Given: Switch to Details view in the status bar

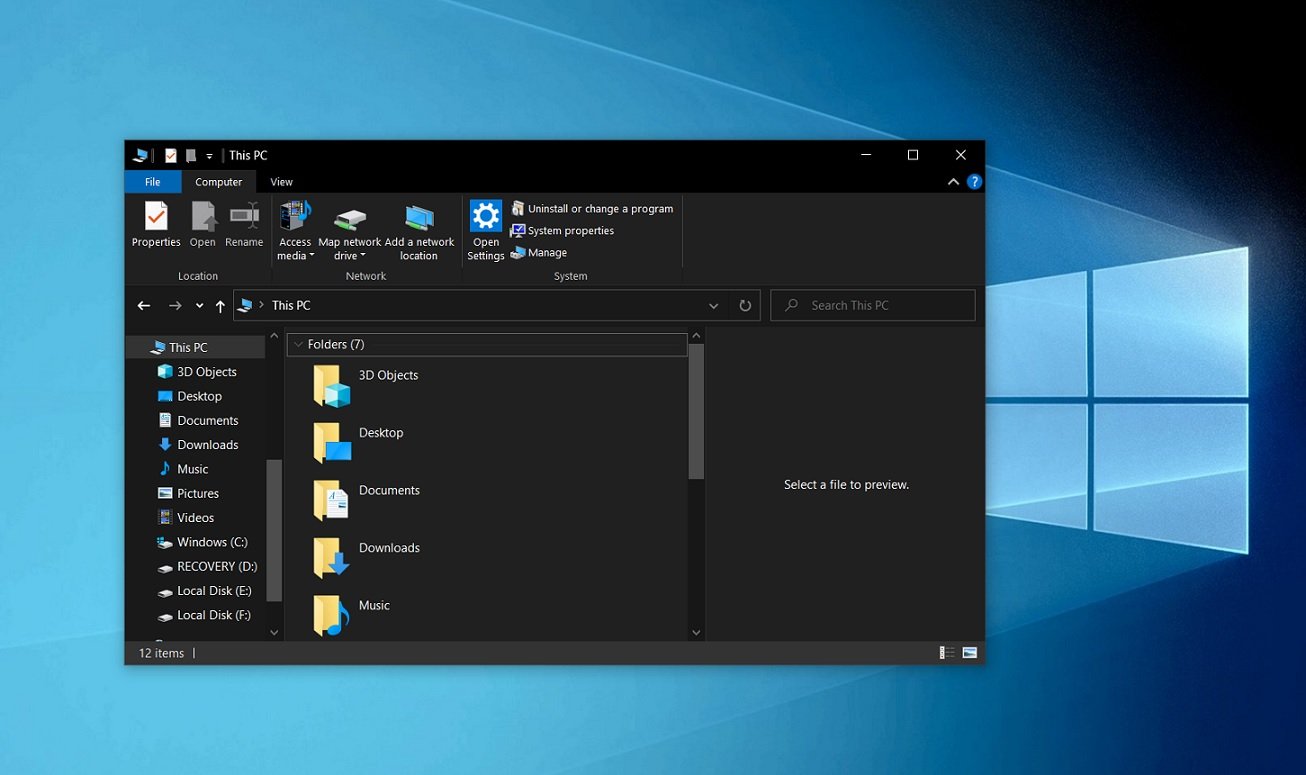Looking at the screenshot, I should pos(944,651).
